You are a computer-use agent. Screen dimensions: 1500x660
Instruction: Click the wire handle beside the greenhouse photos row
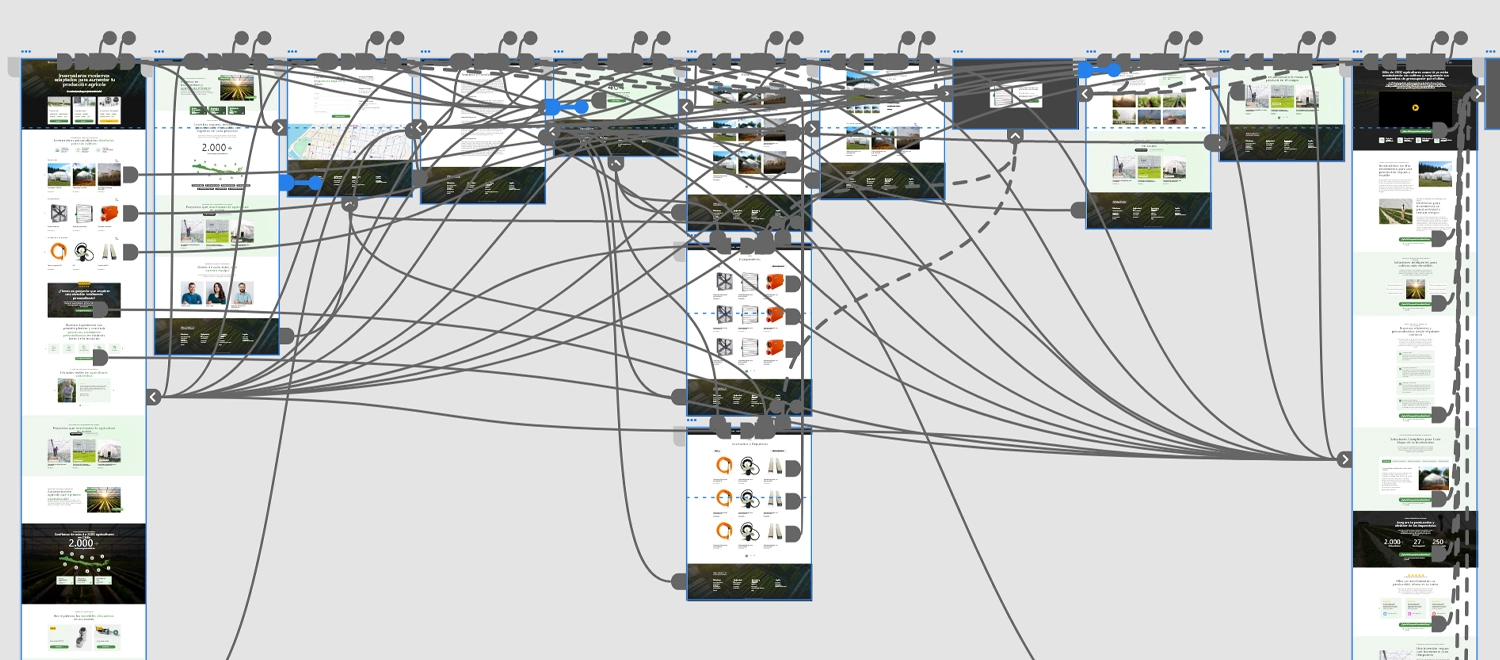point(130,175)
